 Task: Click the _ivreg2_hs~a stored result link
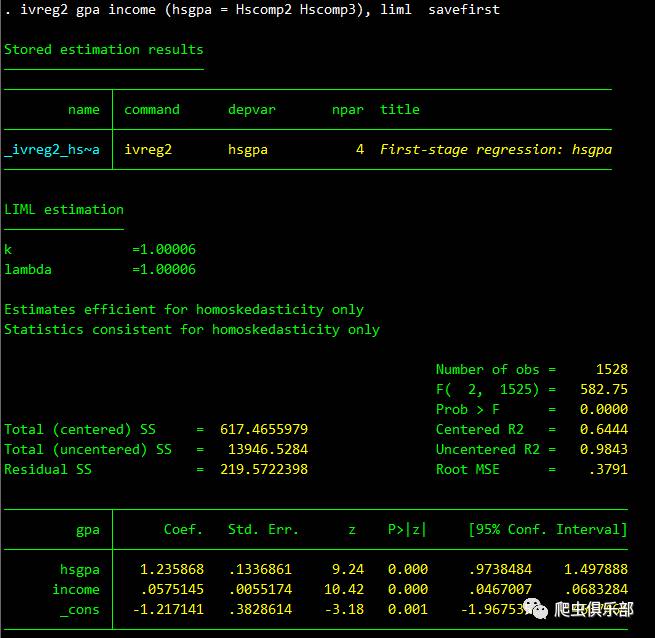(x=52, y=150)
